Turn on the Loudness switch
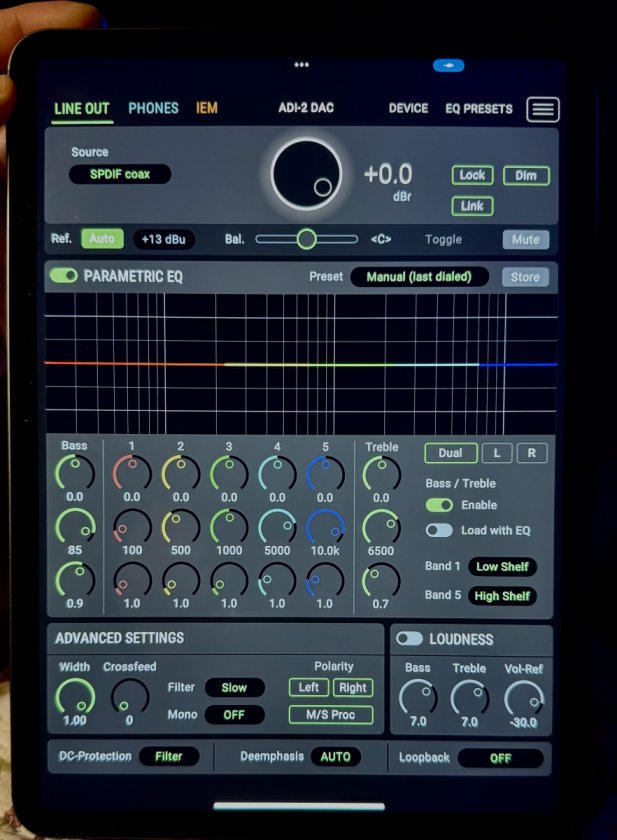The height and width of the screenshot is (840, 617). [x=409, y=638]
